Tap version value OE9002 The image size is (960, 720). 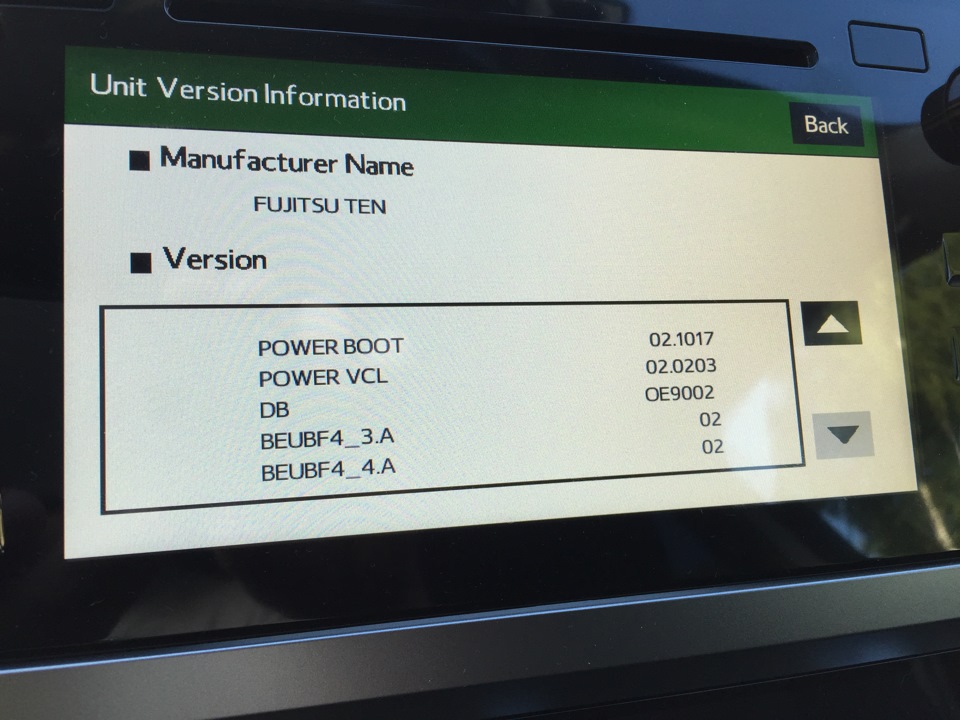pos(679,393)
